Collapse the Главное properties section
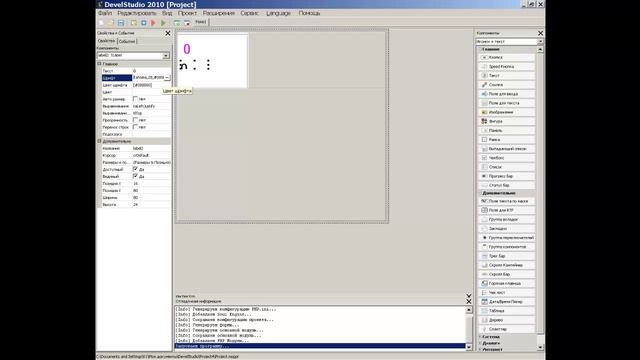 (99, 64)
